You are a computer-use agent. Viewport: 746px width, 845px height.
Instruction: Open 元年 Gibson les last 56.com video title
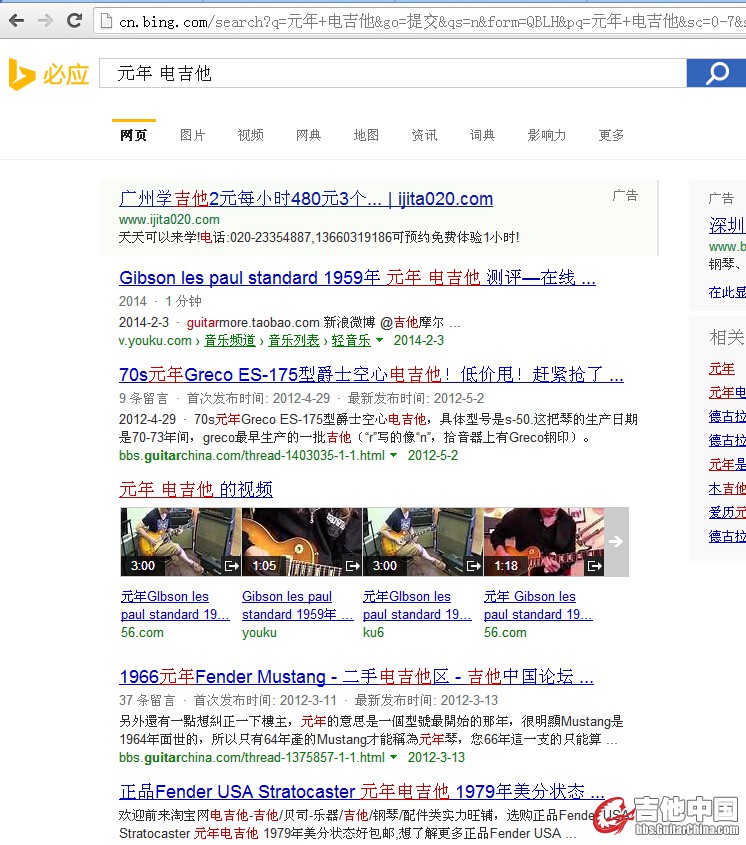coord(538,606)
